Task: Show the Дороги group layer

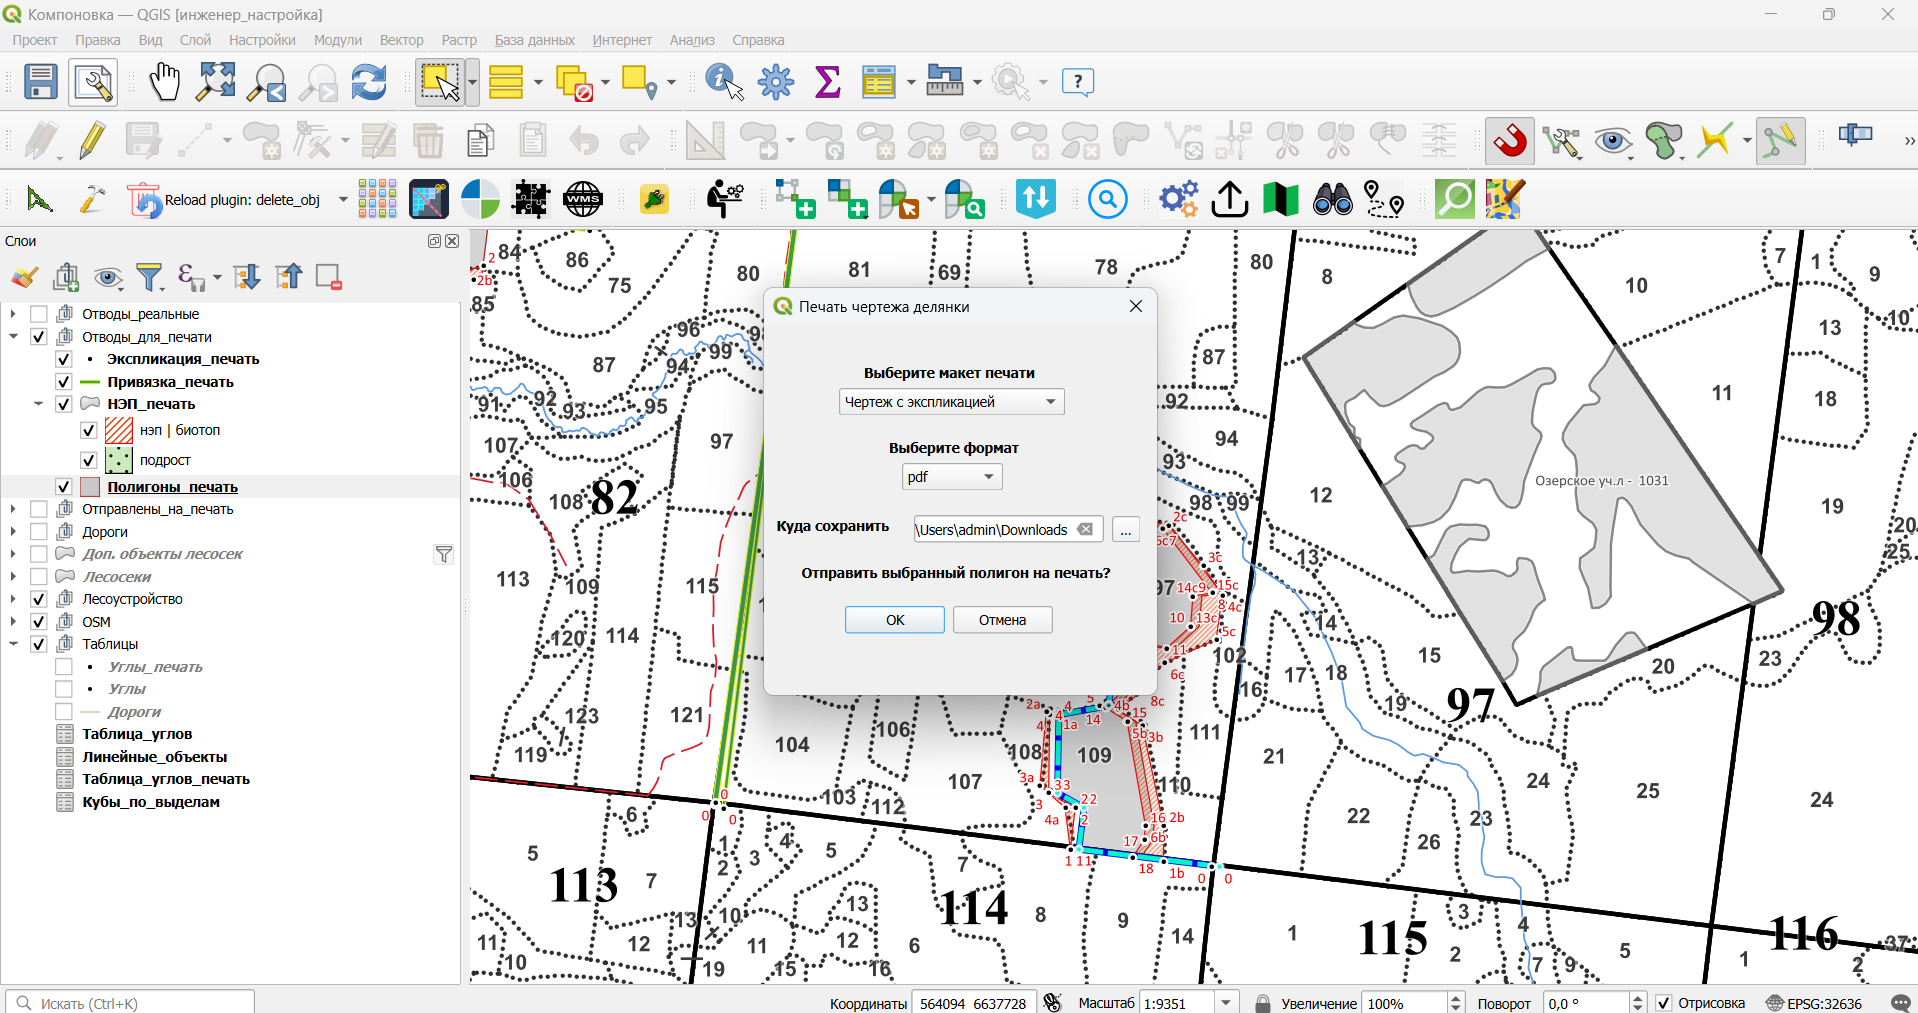Action: (x=39, y=532)
